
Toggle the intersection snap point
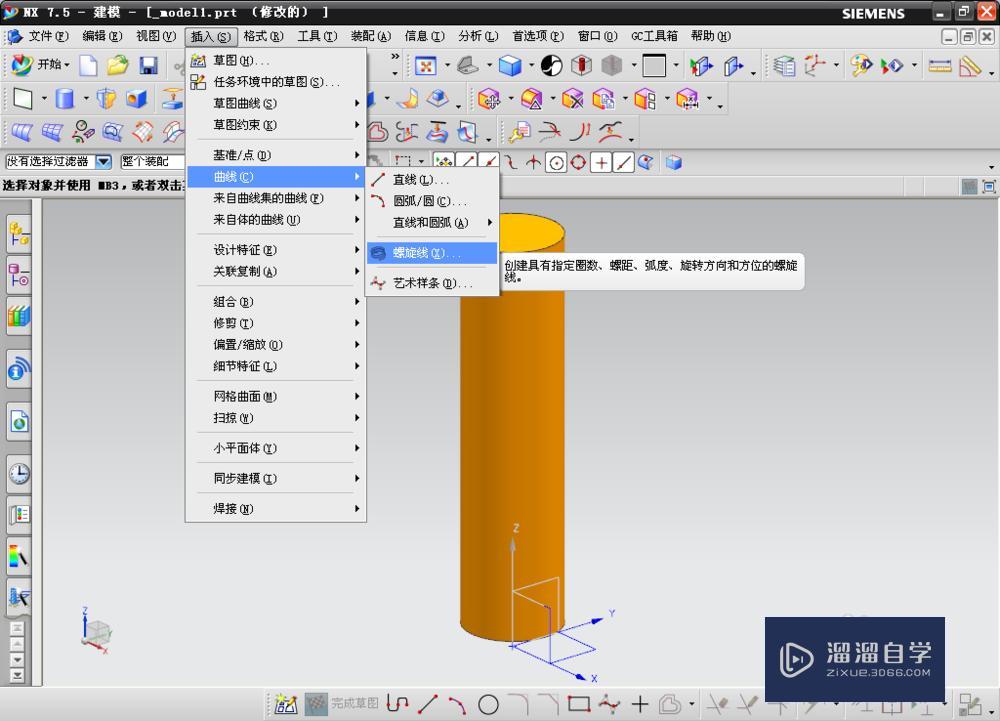(533, 163)
